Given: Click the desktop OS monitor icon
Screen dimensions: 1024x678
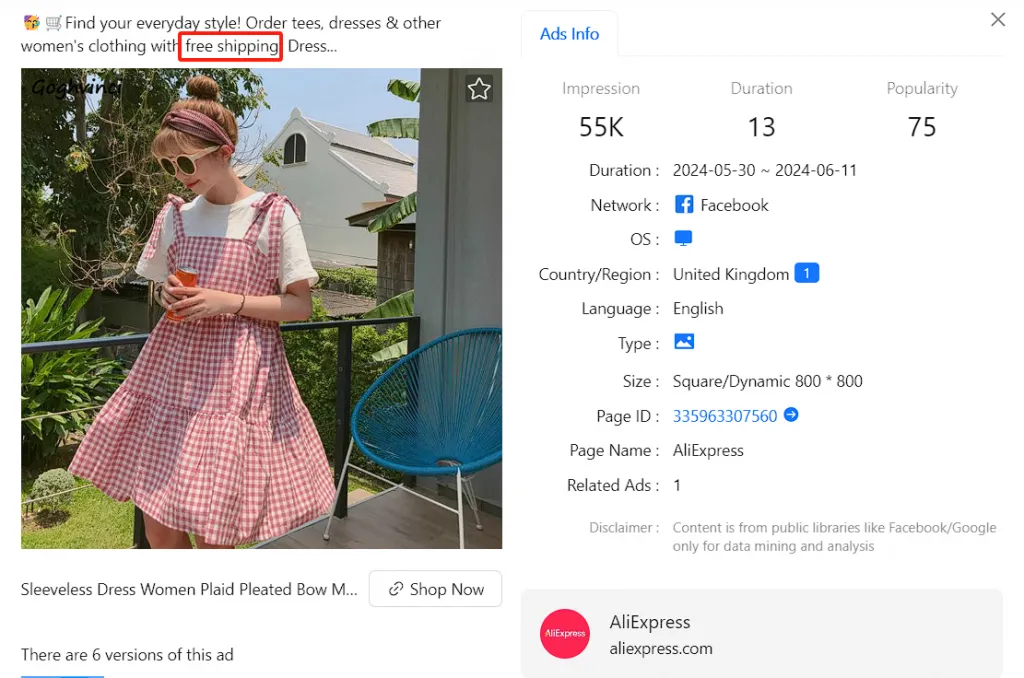Looking at the screenshot, I should pyautogui.click(x=683, y=239).
